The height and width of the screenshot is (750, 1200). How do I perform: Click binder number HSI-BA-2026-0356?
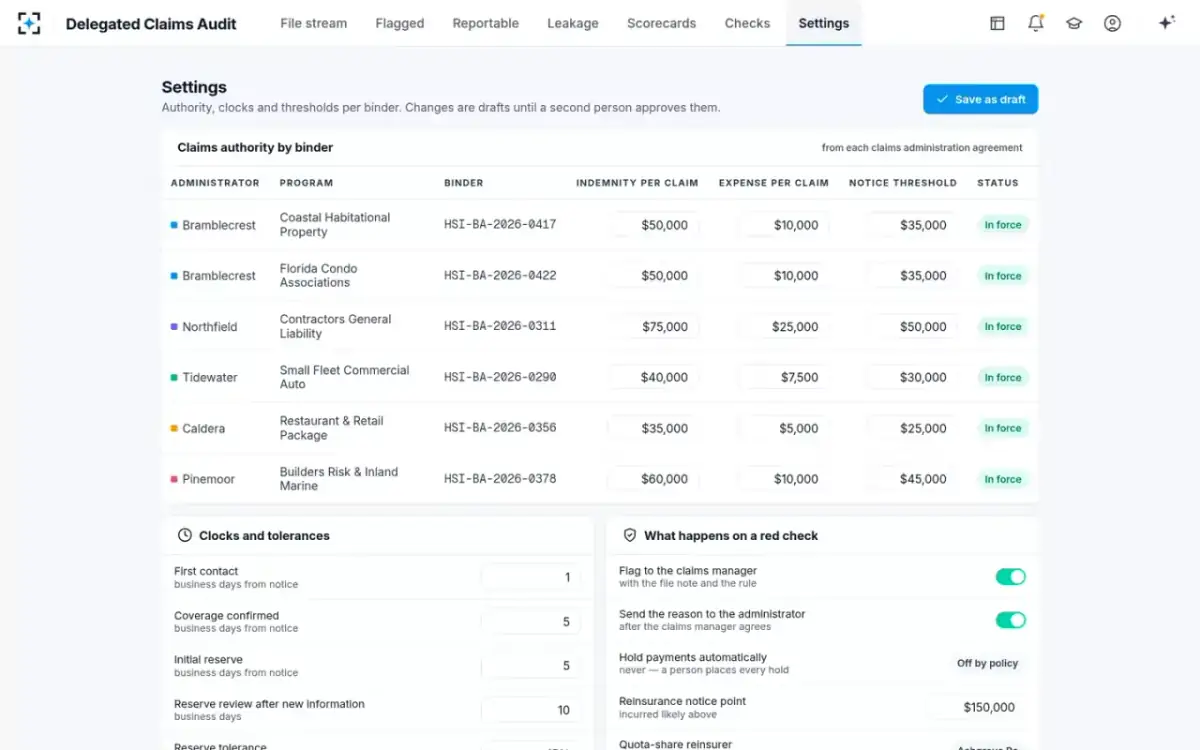[500, 428]
